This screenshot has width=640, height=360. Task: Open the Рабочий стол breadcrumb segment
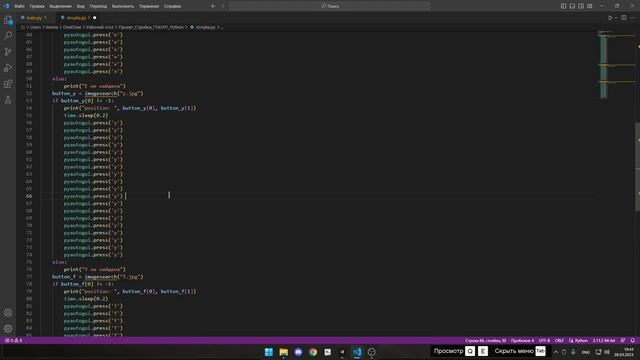coord(100,27)
